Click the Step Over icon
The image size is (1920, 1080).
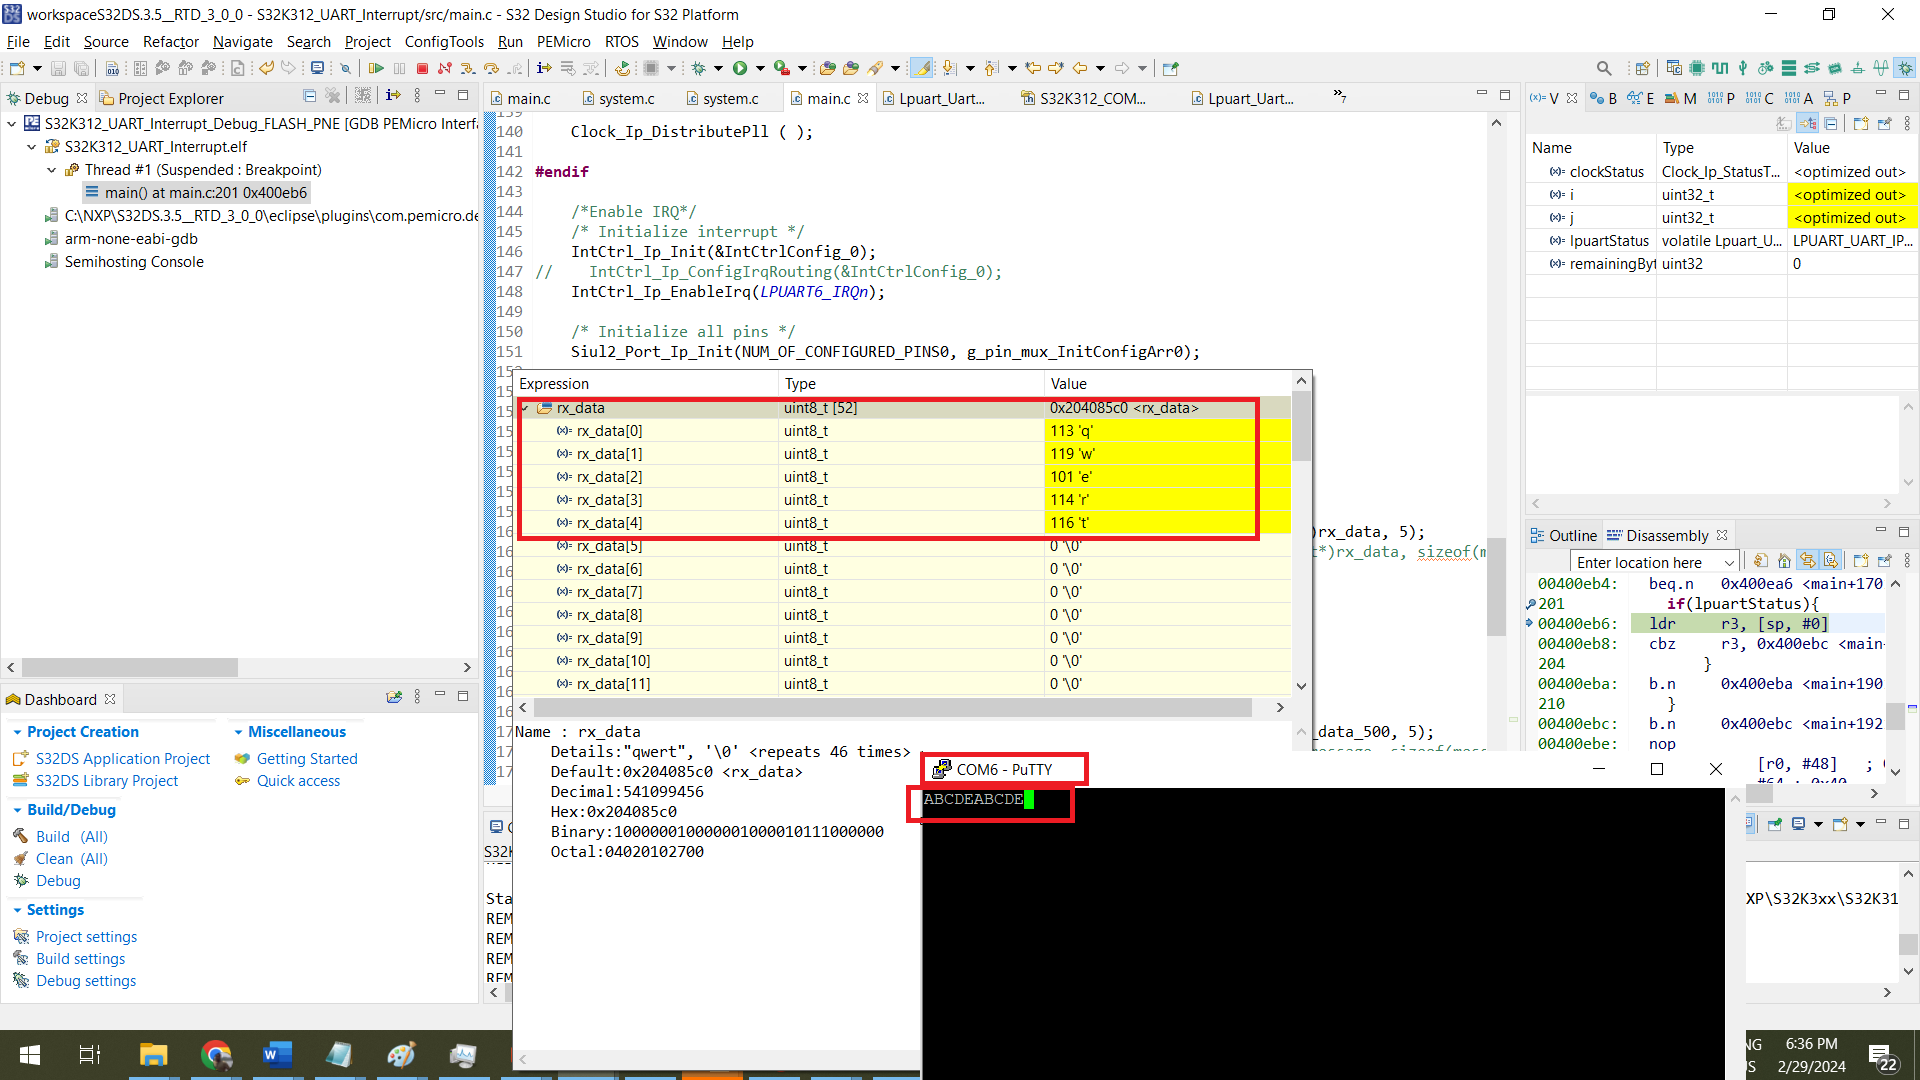tap(491, 68)
